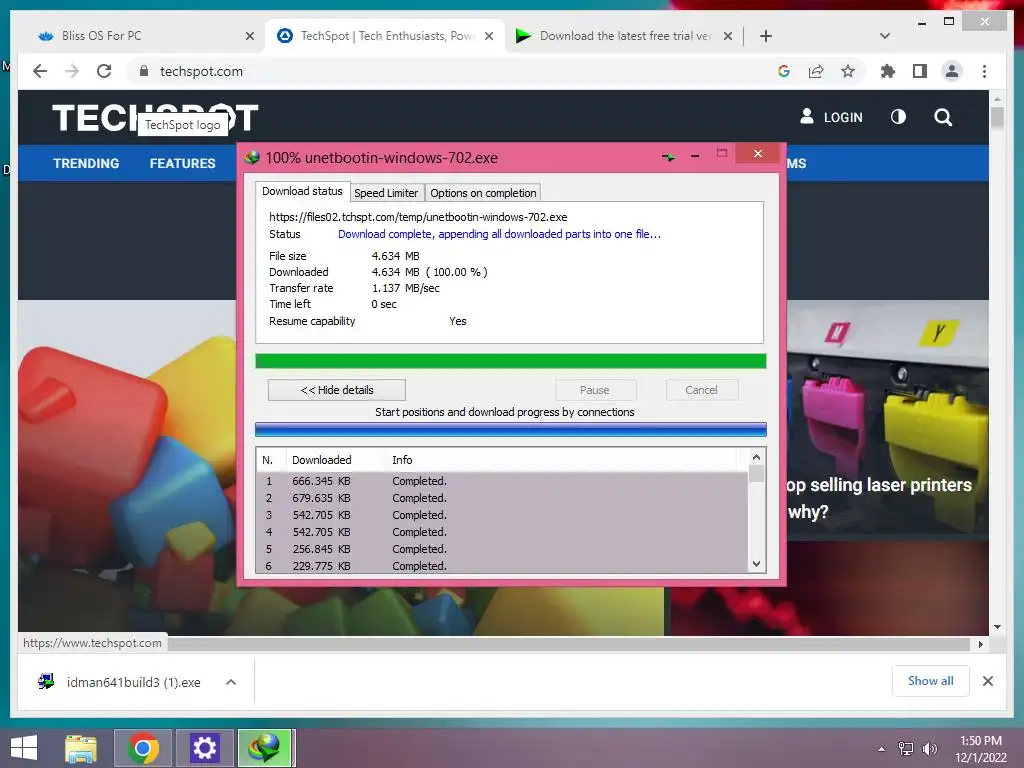Click the green arrow tray icon in IDM title
The width and height of the screenshot is (1024, 768).
pyautogui.click(x=668, y=157)
